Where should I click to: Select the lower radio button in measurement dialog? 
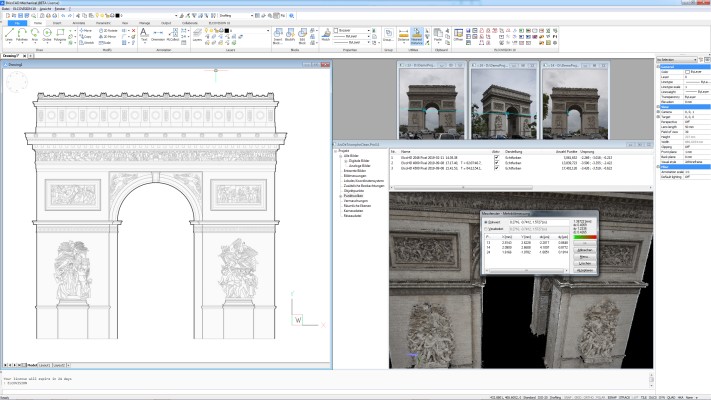(x=486, y=229)
